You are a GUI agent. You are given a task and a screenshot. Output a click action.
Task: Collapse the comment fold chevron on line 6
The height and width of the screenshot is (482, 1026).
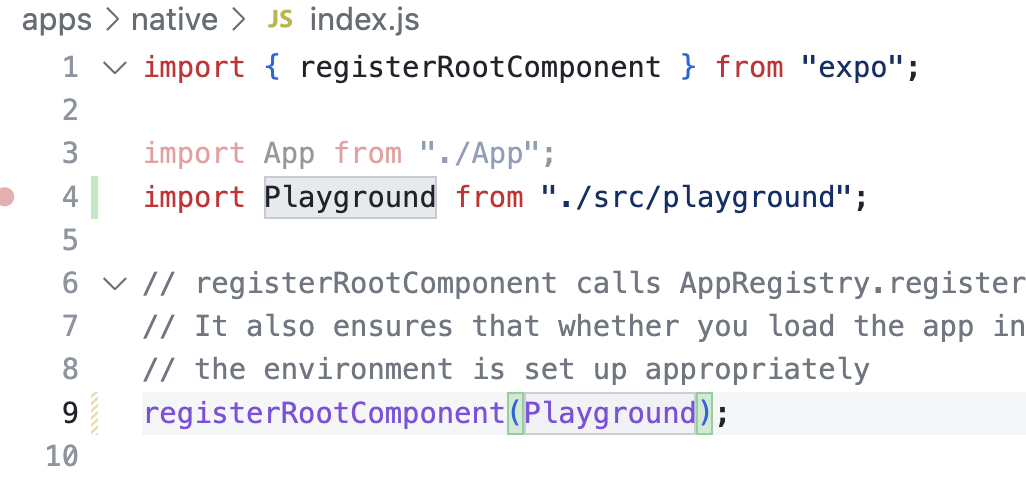click(115, 283)
